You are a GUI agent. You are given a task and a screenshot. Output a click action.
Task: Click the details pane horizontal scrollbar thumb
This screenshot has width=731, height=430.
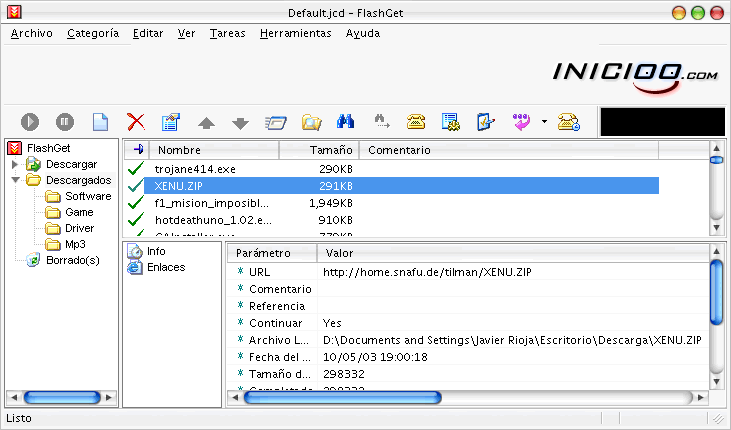(343, 397)
